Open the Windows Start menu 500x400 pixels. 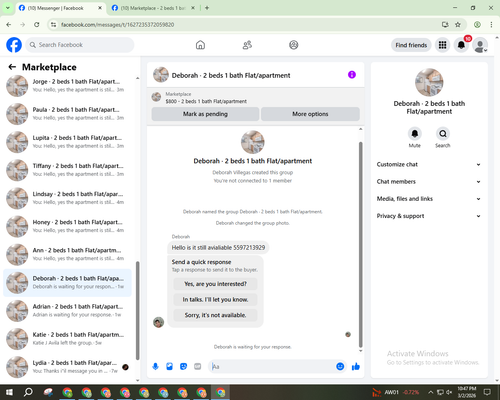(9, 392)
